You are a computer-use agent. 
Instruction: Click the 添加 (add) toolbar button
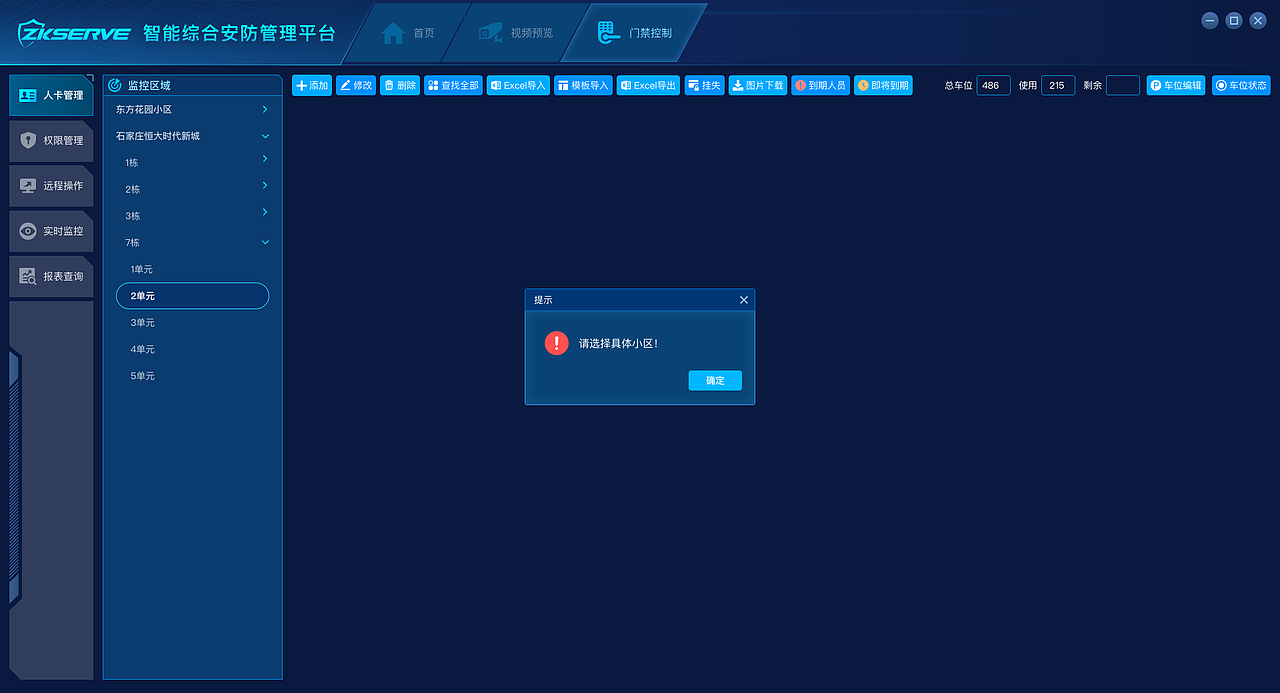(x=312, y=86)
